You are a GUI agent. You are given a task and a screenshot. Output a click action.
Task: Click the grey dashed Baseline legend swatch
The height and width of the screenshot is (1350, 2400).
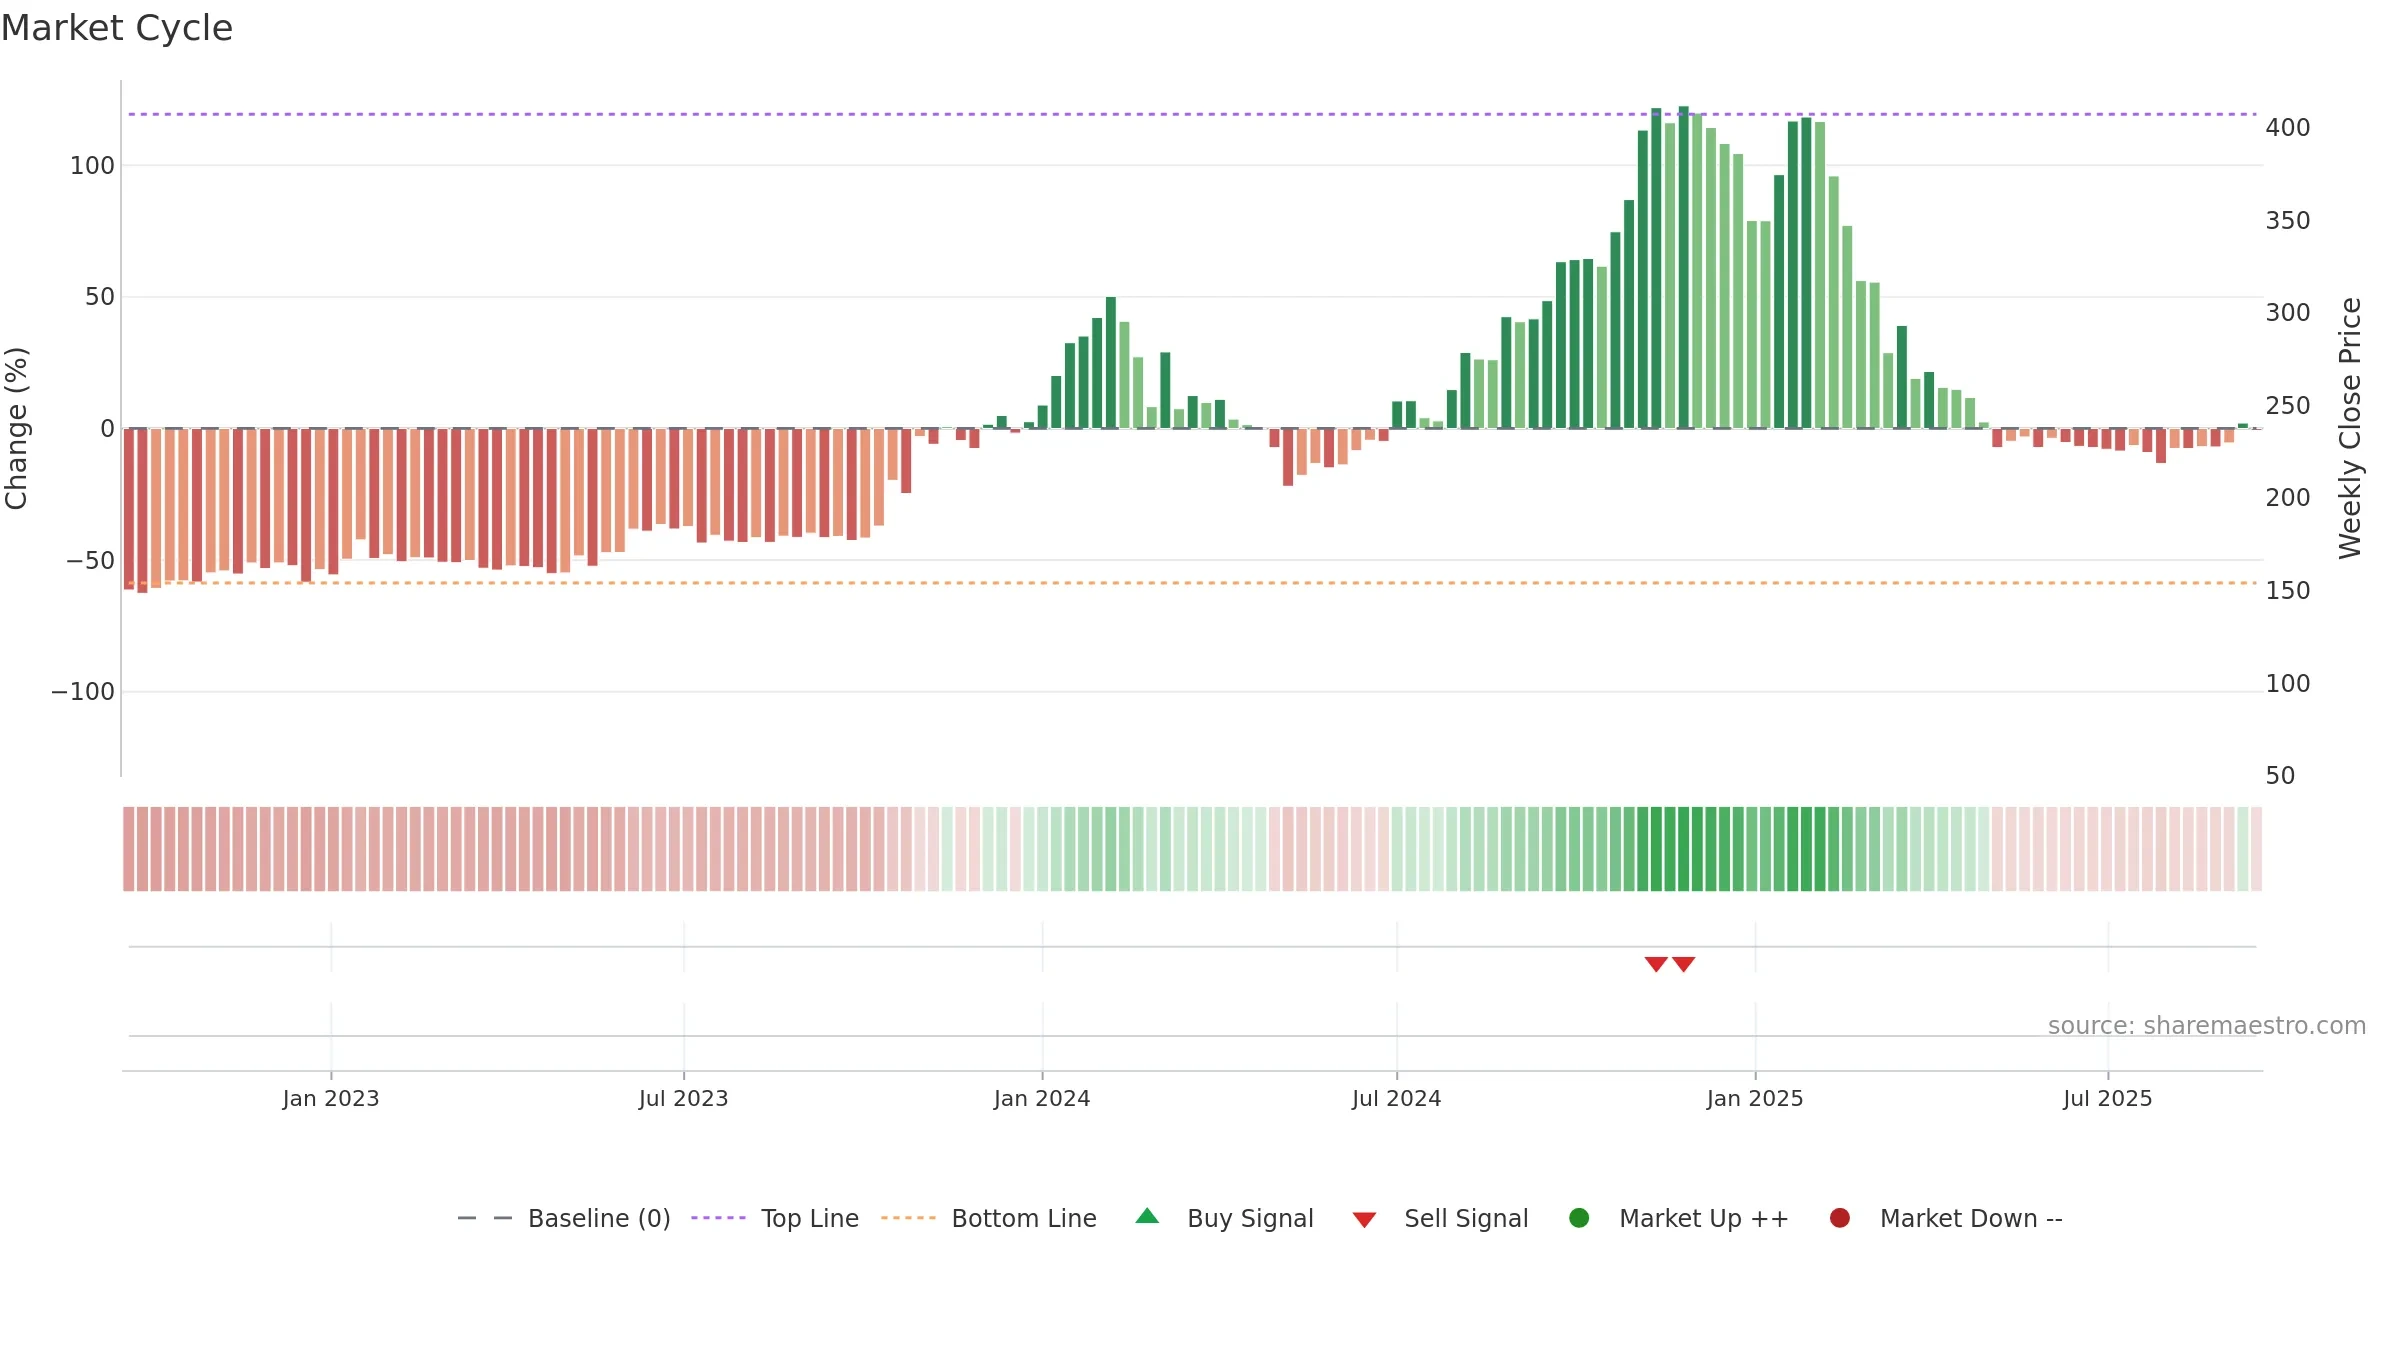coord(485,1218)
